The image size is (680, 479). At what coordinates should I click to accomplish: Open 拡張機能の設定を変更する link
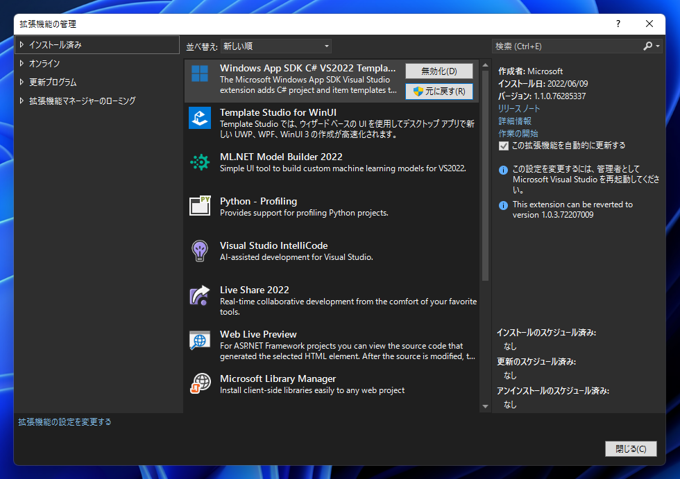[65, 422]
